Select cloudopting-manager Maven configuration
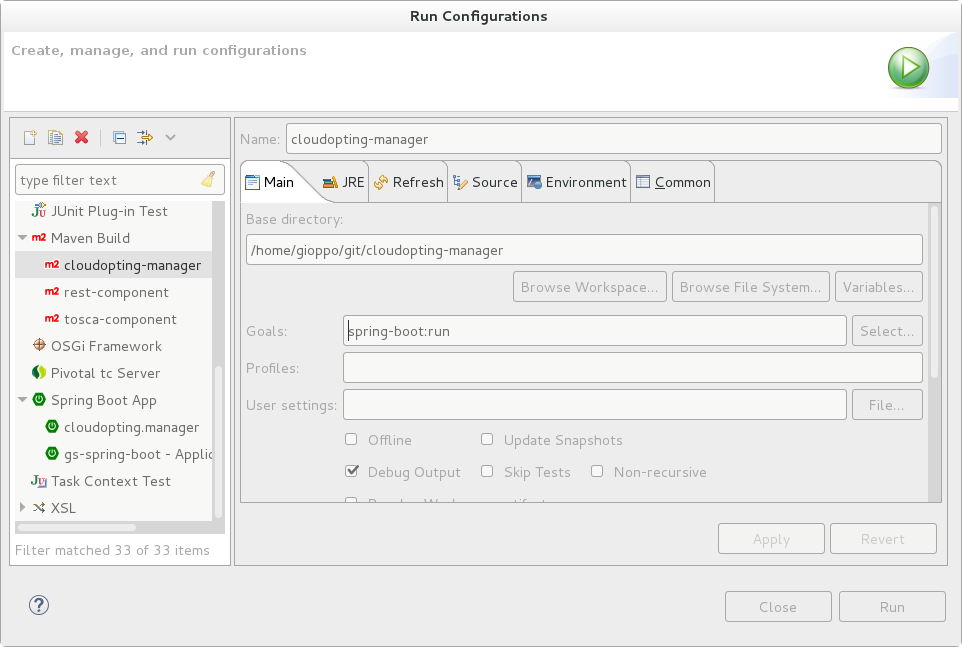This screenshot has width=962, height=647. [114, 265]
